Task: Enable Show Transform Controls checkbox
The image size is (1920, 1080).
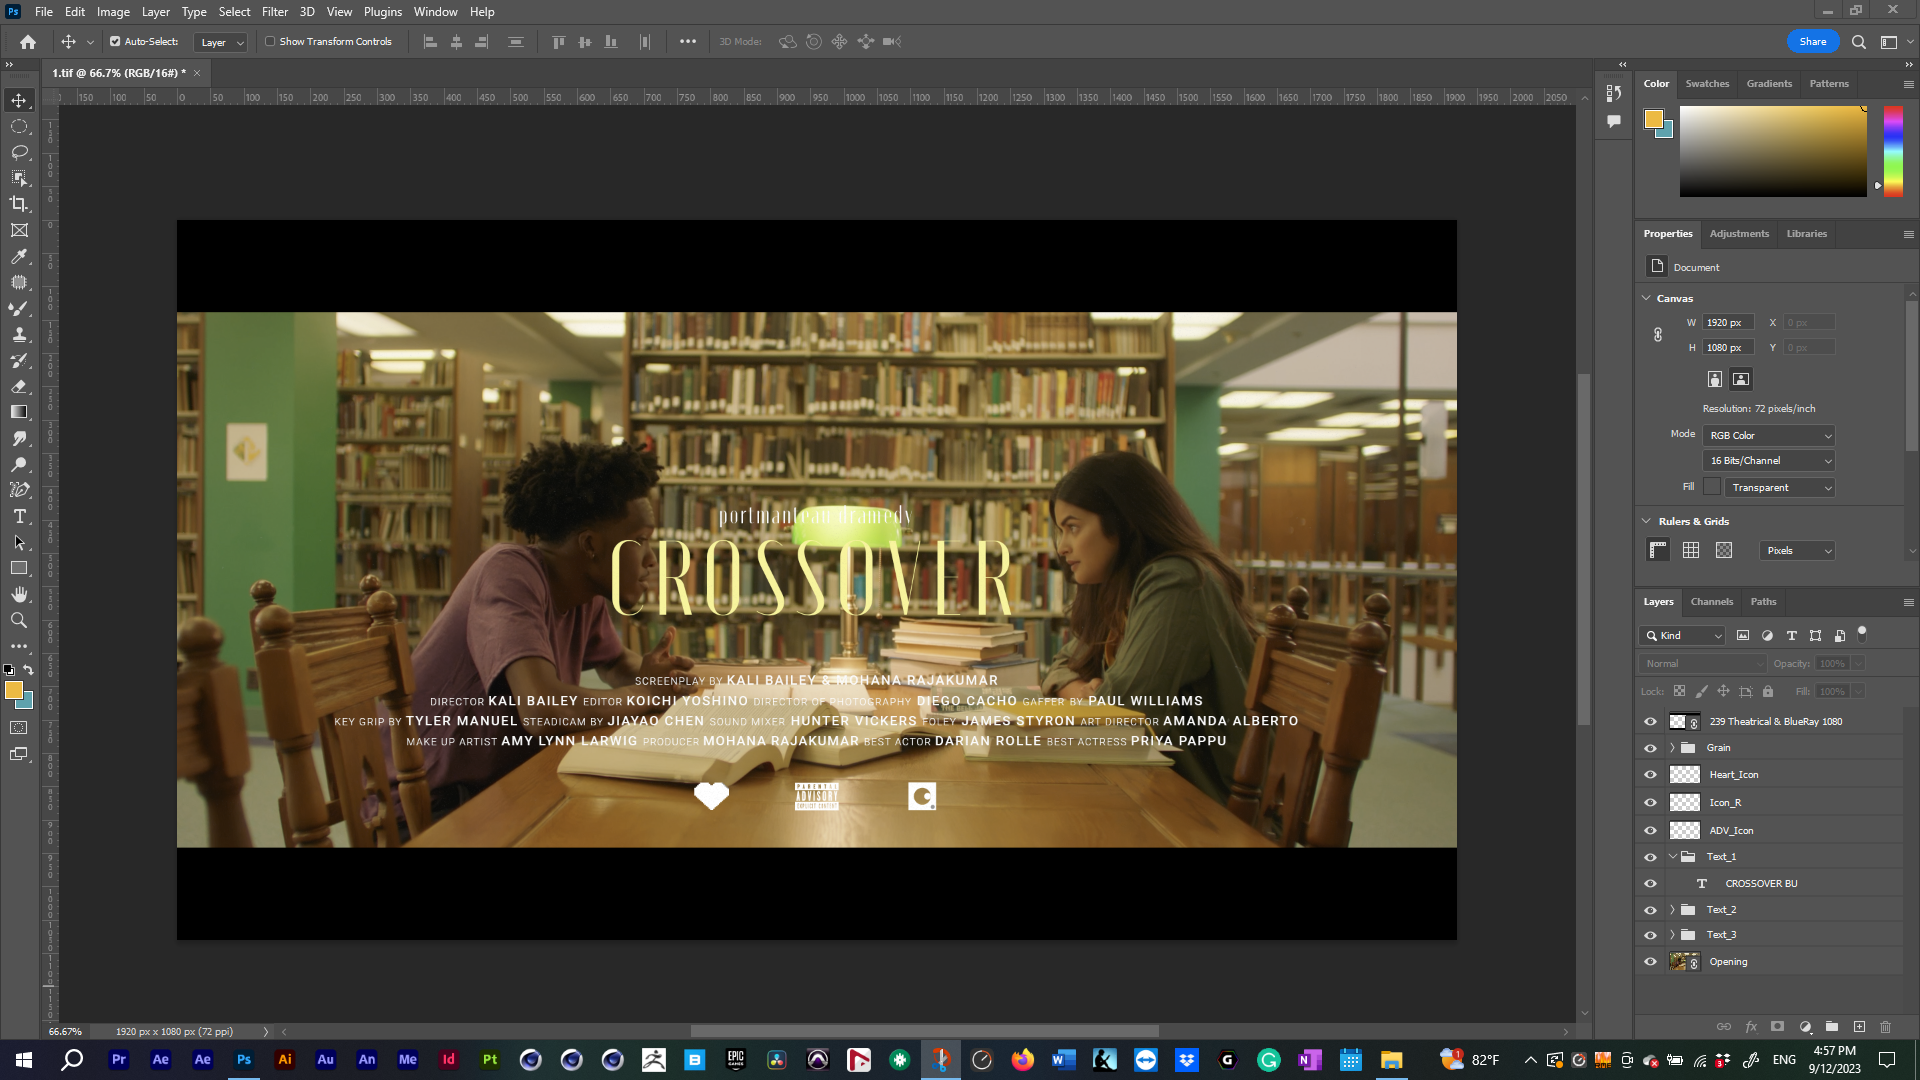Action: (270, 42)
